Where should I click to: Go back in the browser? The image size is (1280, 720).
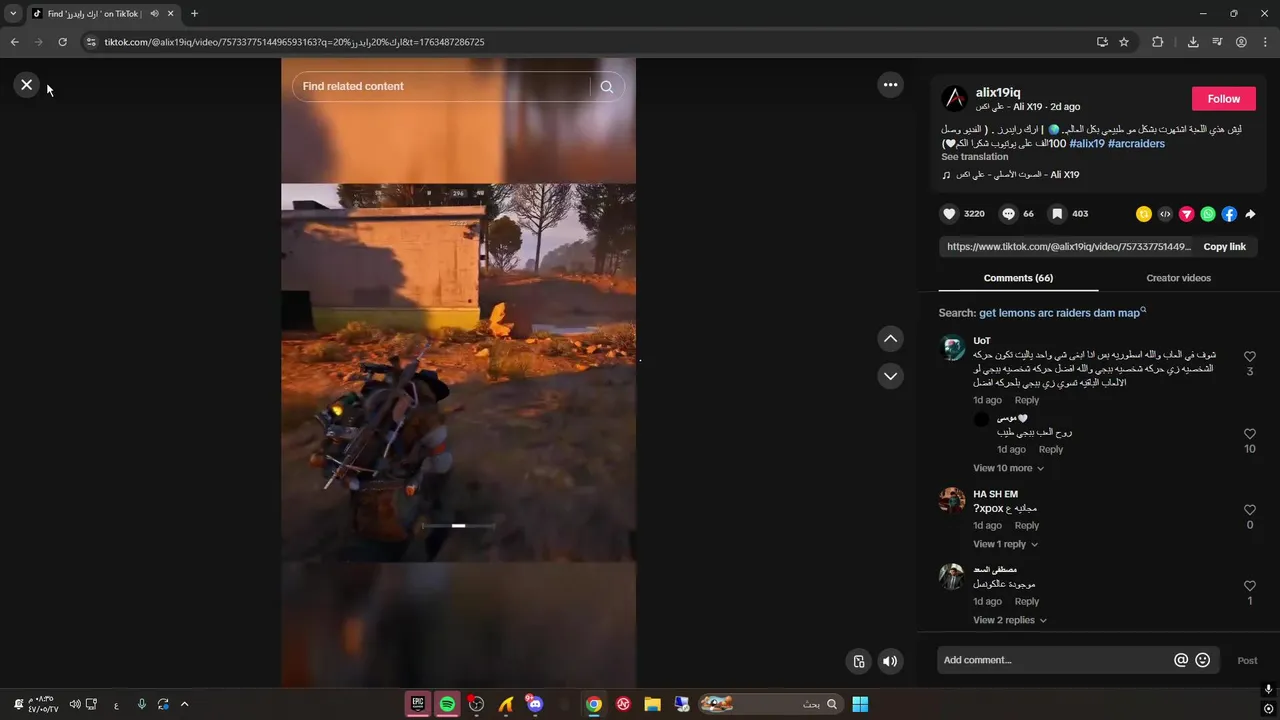[x=14, y=42]
